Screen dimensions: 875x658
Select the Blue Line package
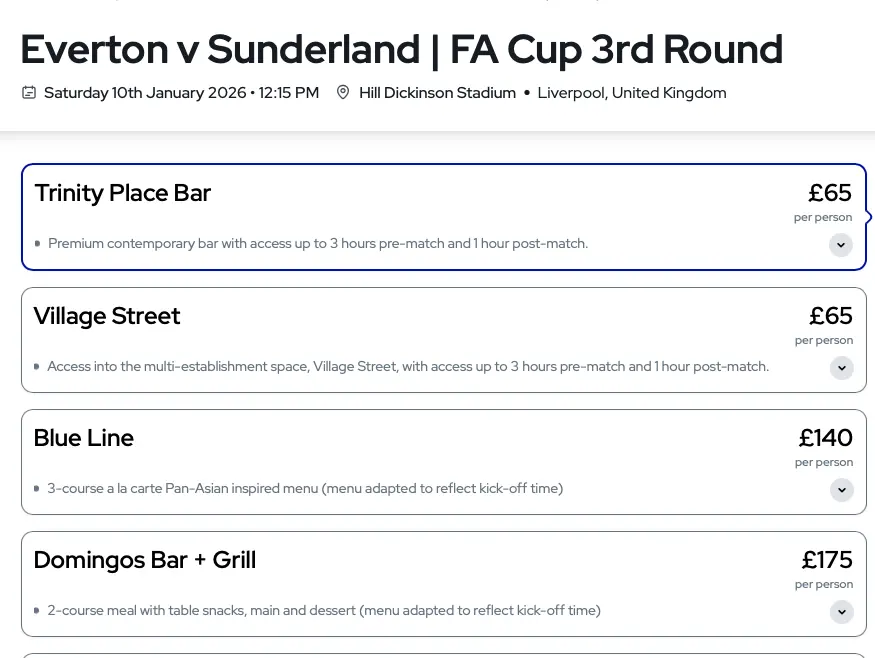(x=84, y=438)
